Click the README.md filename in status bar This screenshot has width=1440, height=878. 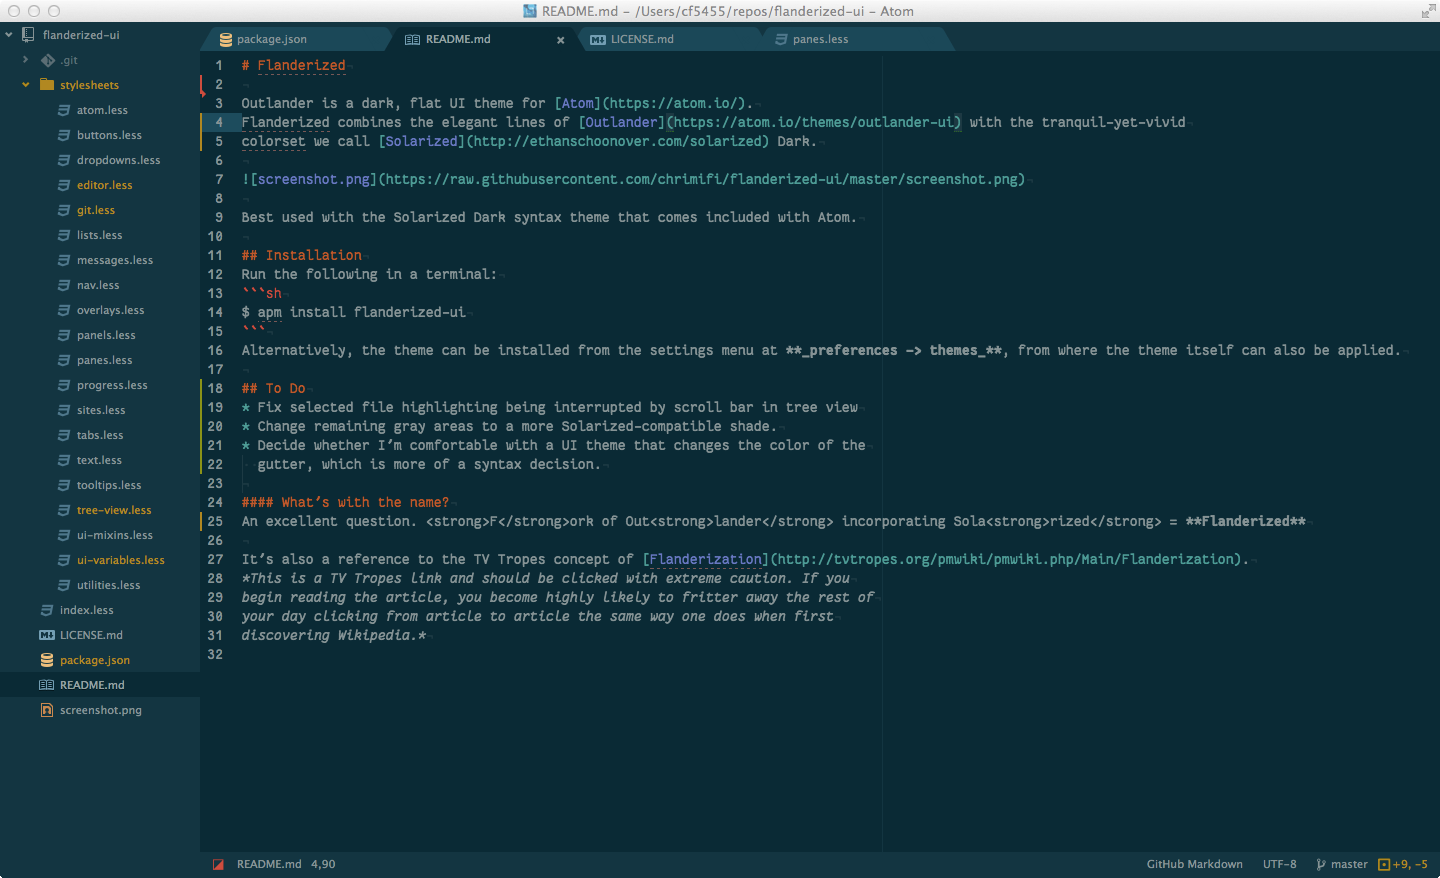point(269,864)
